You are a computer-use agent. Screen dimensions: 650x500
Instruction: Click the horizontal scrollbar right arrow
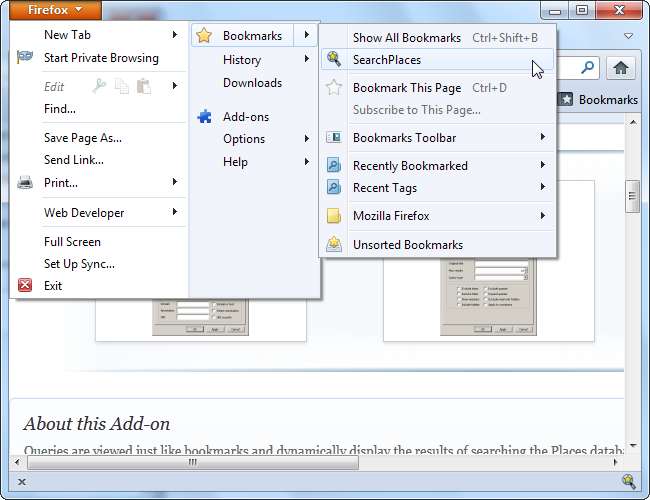click(615, 462)
